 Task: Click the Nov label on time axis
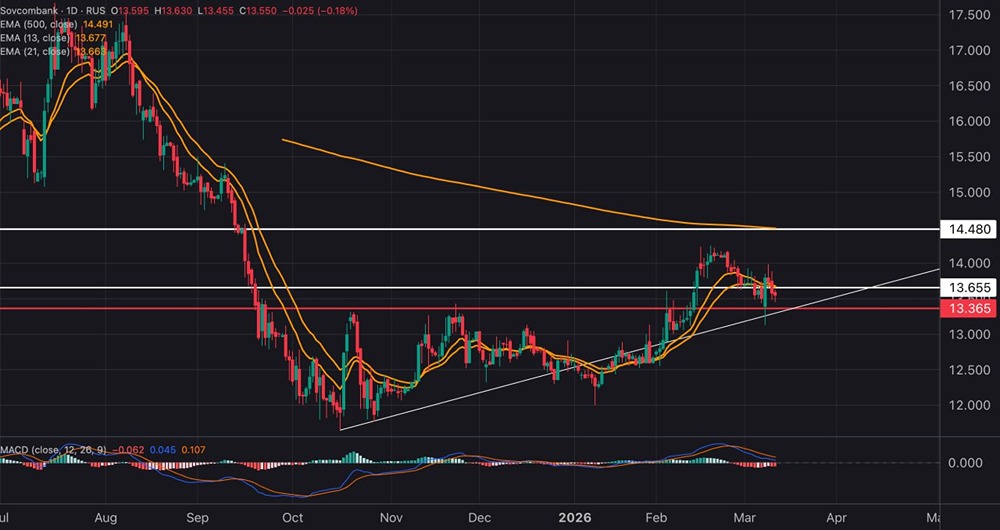393,517
